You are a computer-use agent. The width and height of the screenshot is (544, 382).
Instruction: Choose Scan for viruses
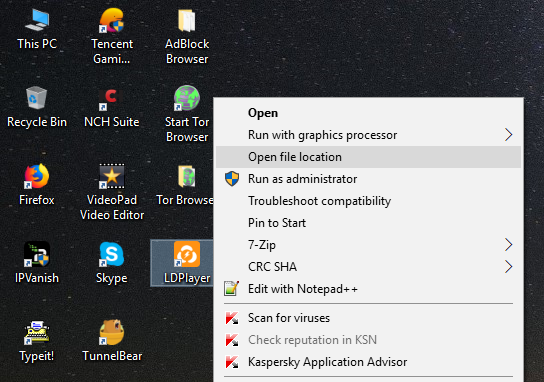click(368, 318)
